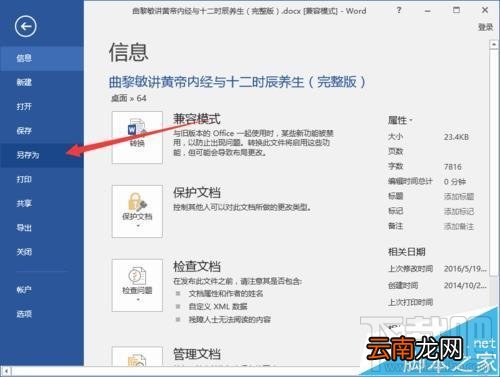Click 添加标题 title field

459,197
